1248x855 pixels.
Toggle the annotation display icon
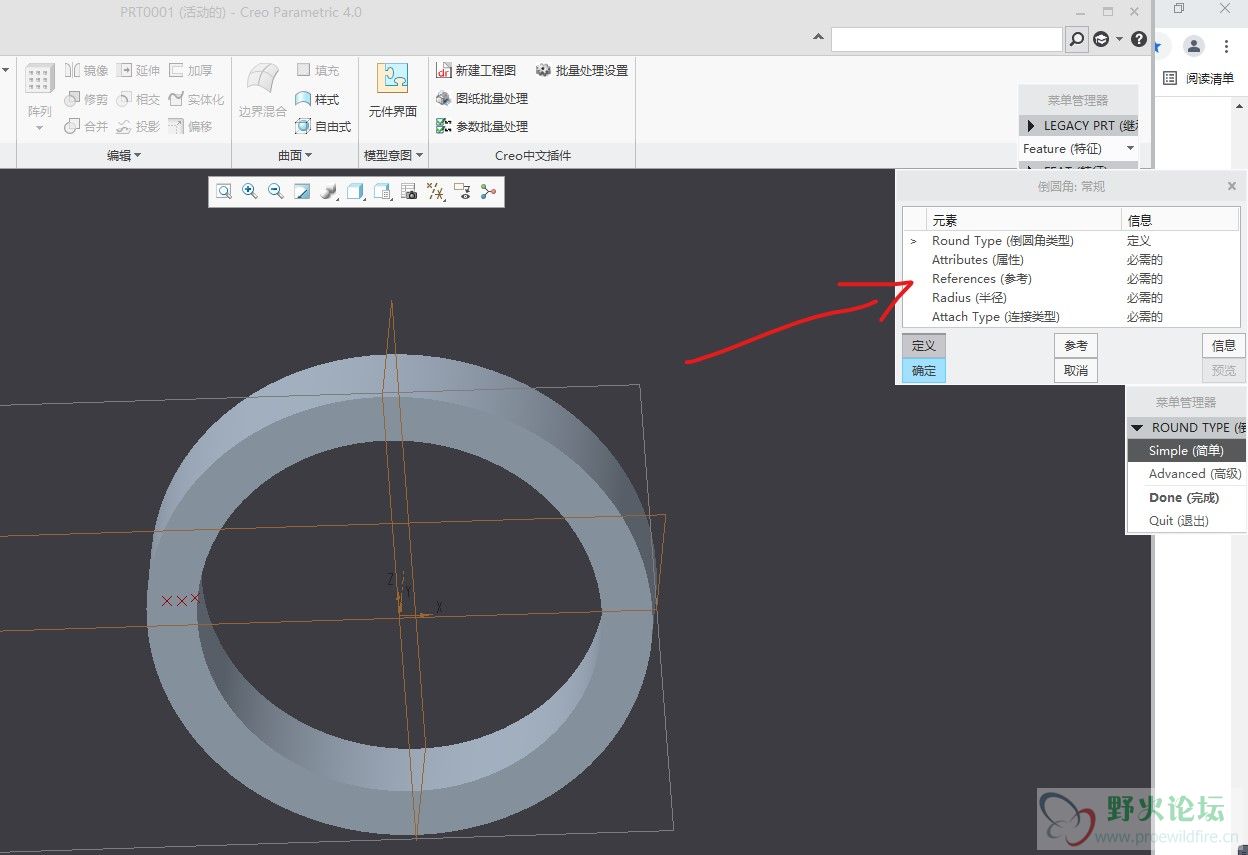[x=462, y=191]
